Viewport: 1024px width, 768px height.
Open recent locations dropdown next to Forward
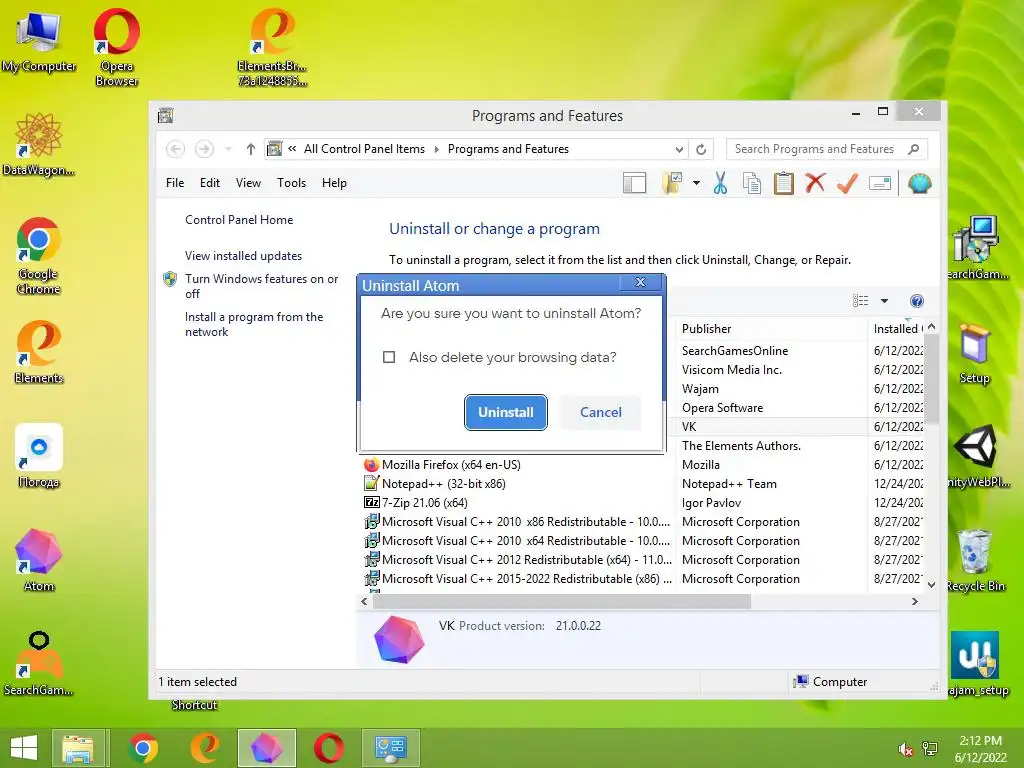228,150
